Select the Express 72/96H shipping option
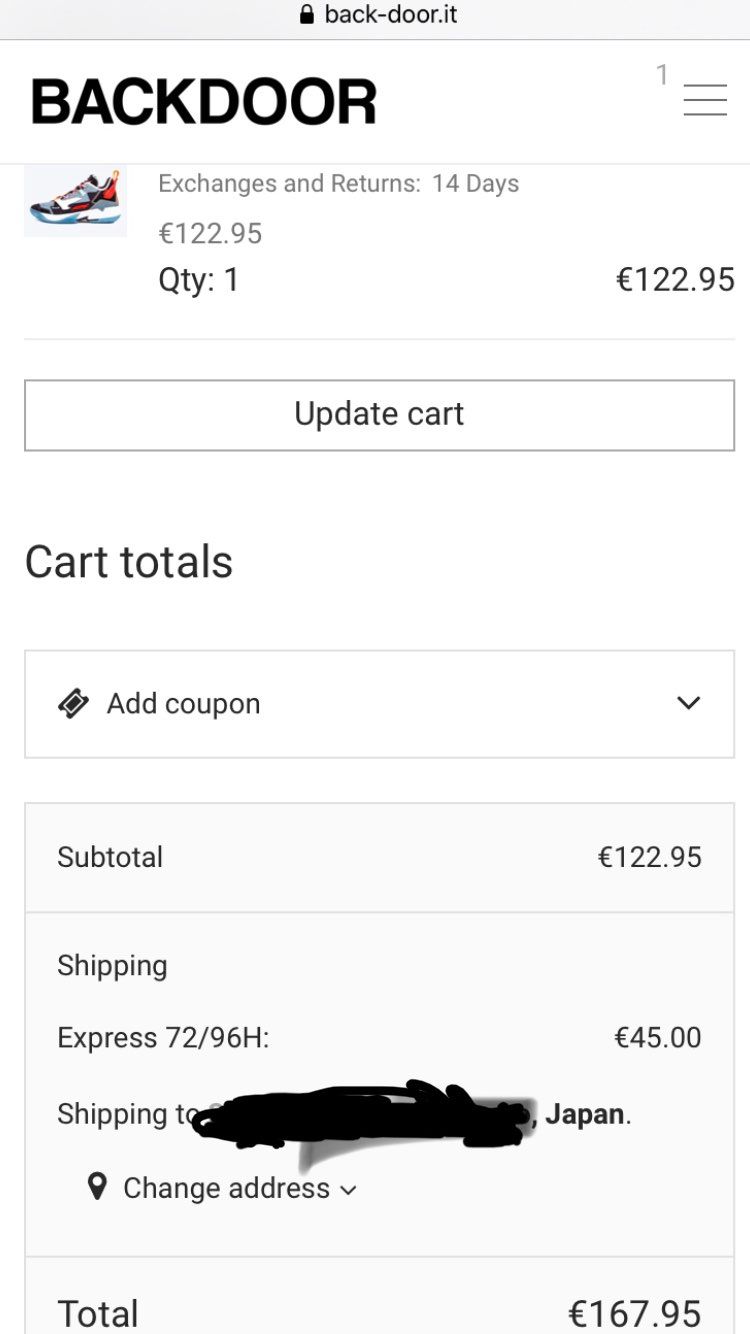Image resolution: width=750 pixels, height=1334 pixels. click(x=163, y=1038)
